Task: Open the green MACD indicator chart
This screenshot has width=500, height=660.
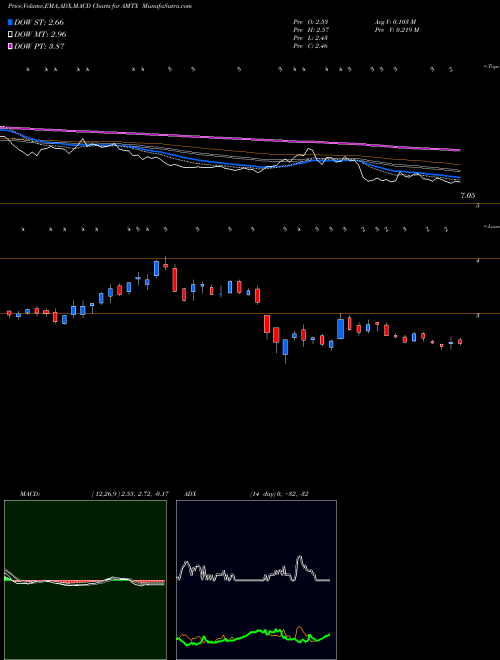Action: click(85, 580)
